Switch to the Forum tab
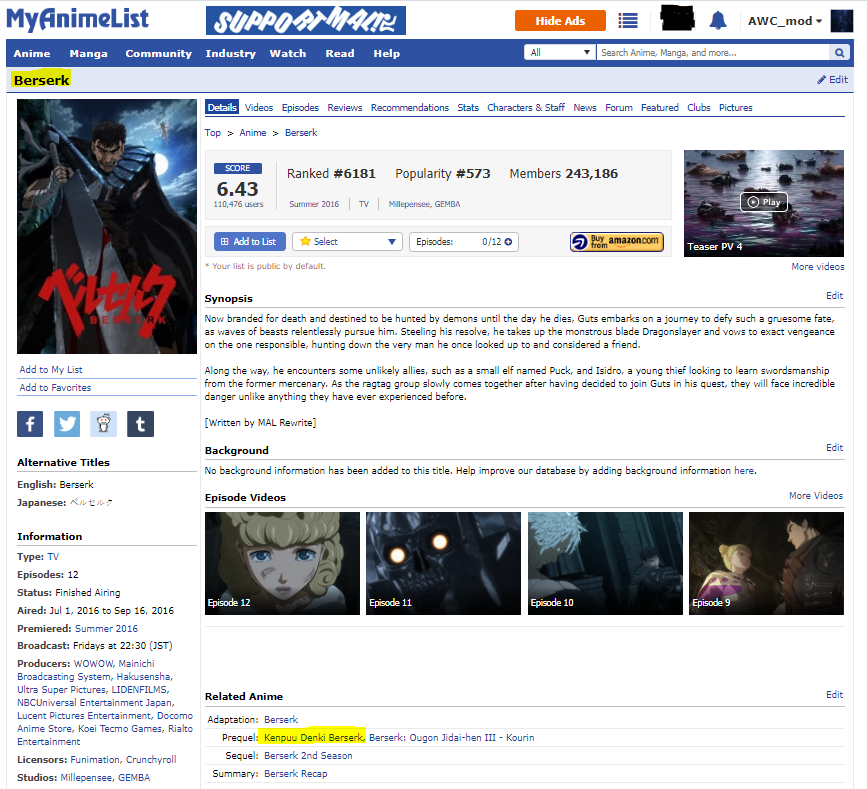 619,108
